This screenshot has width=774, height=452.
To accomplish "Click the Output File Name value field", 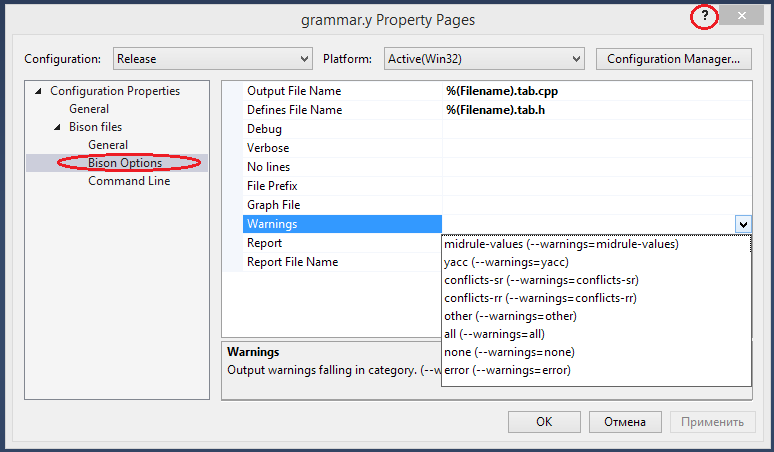I will (x=596, y=91).
